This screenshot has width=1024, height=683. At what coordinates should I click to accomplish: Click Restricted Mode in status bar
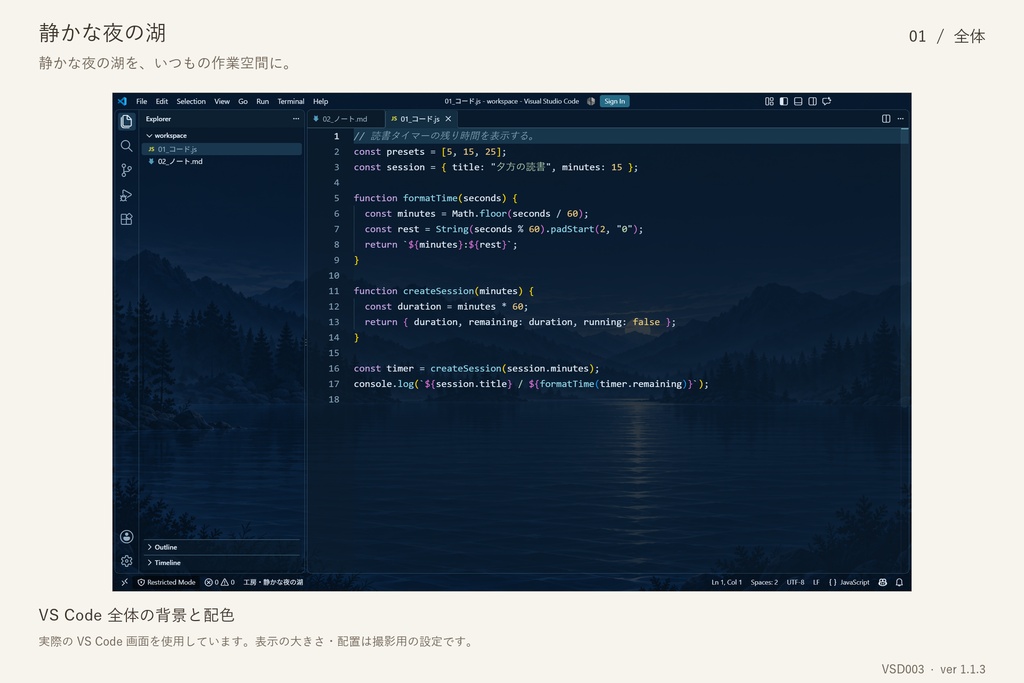167,582
